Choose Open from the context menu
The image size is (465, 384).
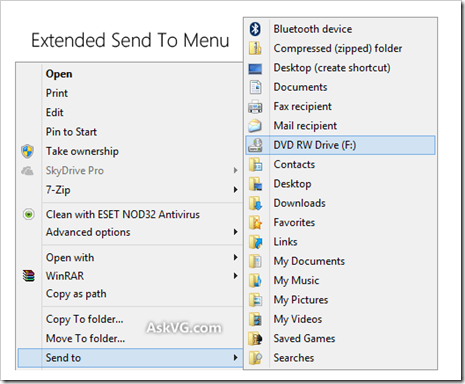[x=59, y=74]
